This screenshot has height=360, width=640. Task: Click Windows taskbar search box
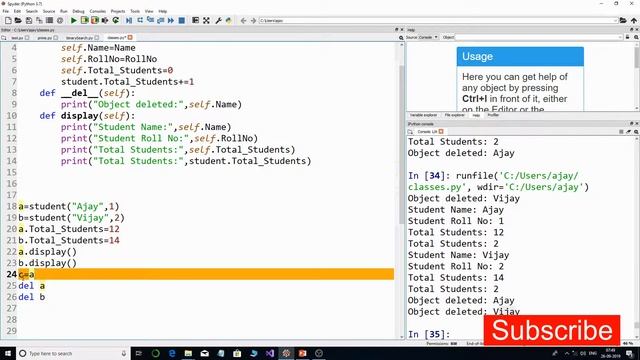point(73,353)
